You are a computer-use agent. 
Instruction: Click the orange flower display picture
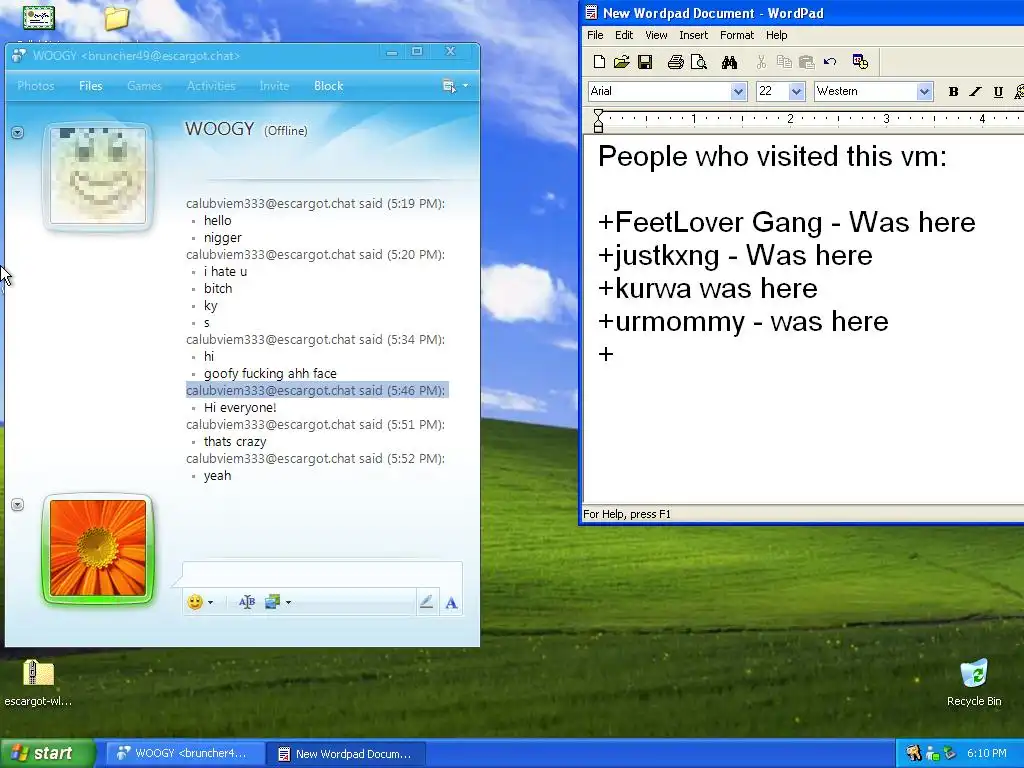click(x=98, y=548)
